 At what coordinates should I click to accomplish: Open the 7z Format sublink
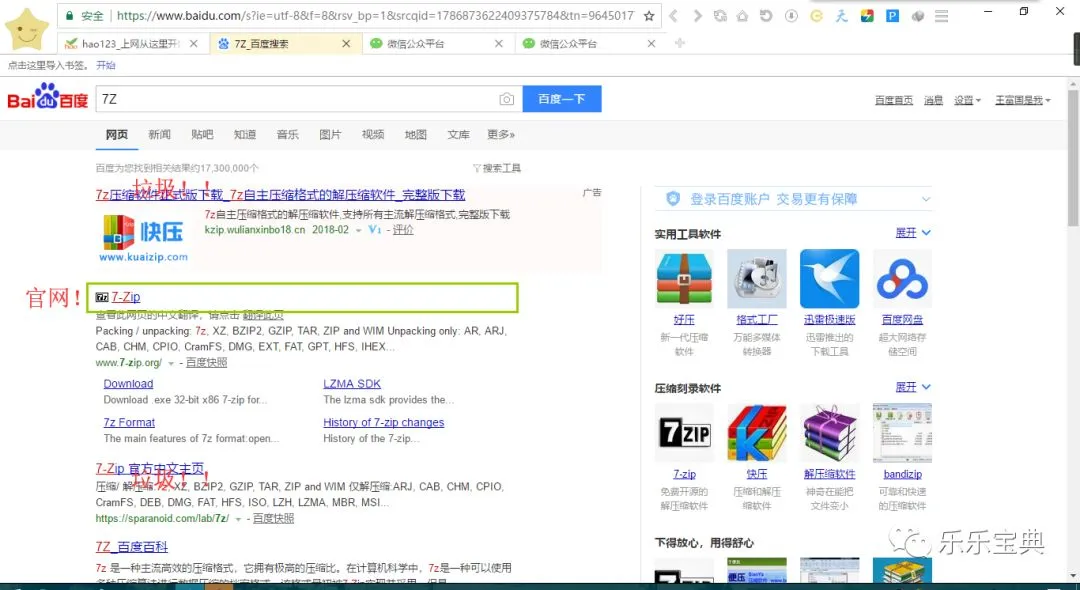pyautogui.click(x=129, y=422)
